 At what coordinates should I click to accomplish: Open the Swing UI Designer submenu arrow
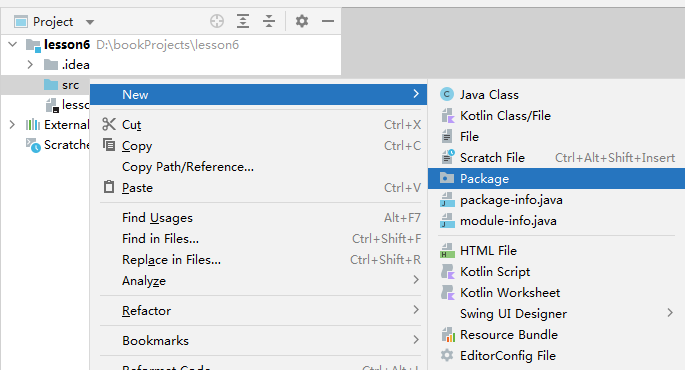(x=670, y=313)
